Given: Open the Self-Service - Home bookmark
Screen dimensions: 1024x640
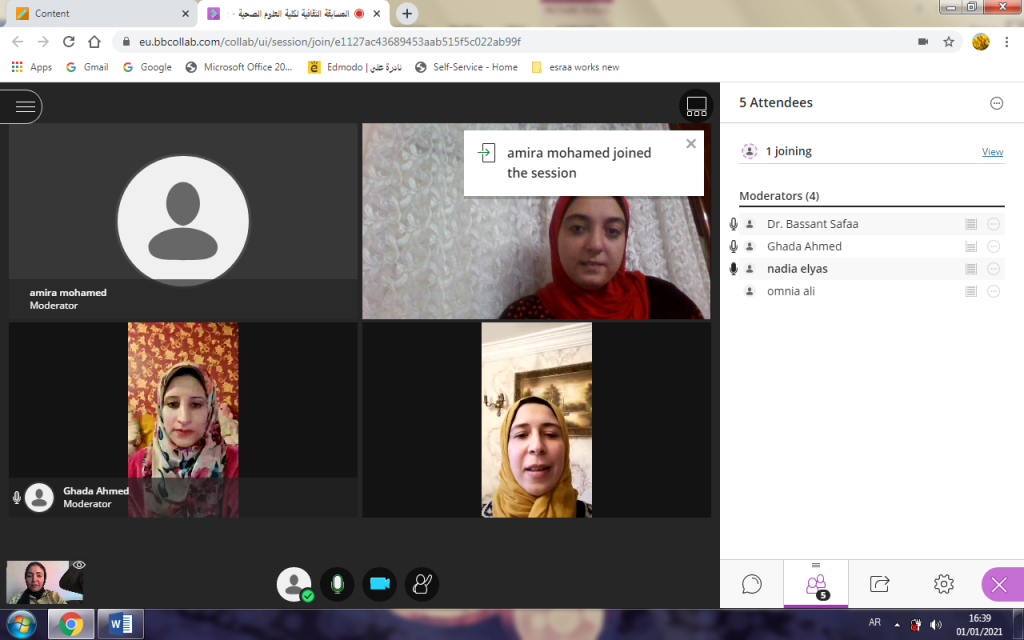Looking at the screenshot, I should pyautogui.click(x=466, y=67).
